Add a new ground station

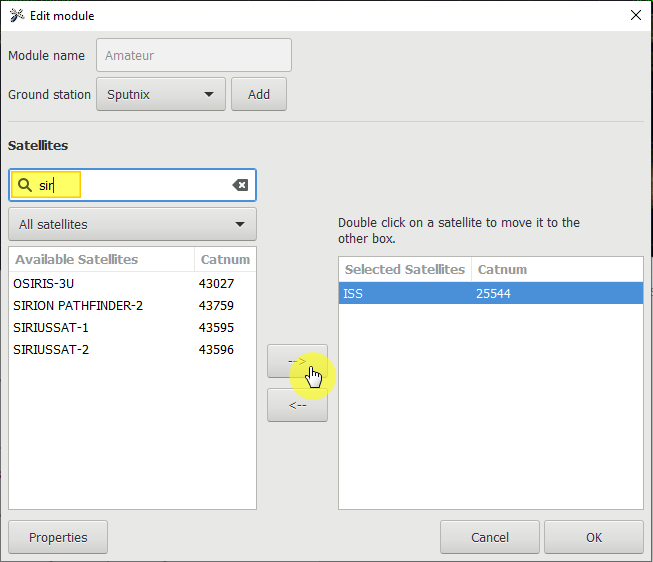pos(259,94)
